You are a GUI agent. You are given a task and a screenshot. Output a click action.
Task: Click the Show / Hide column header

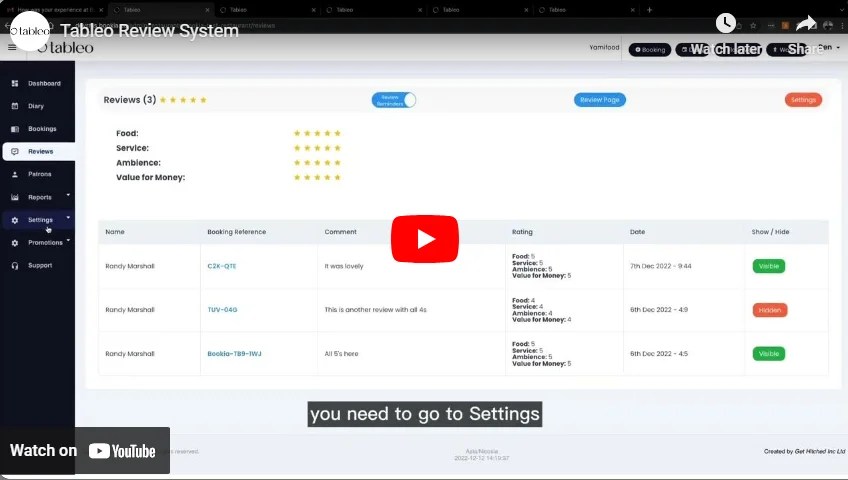pos(770,232)
